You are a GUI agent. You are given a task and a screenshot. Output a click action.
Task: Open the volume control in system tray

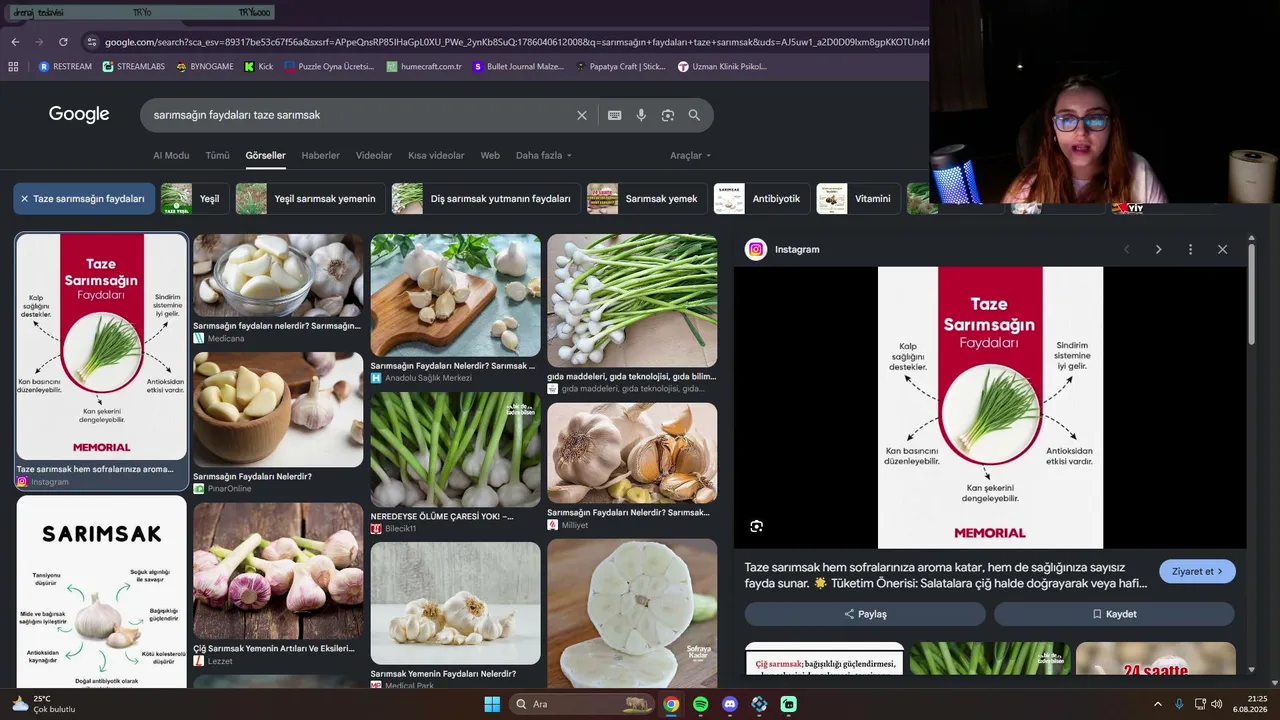[x=1217, y=704]
